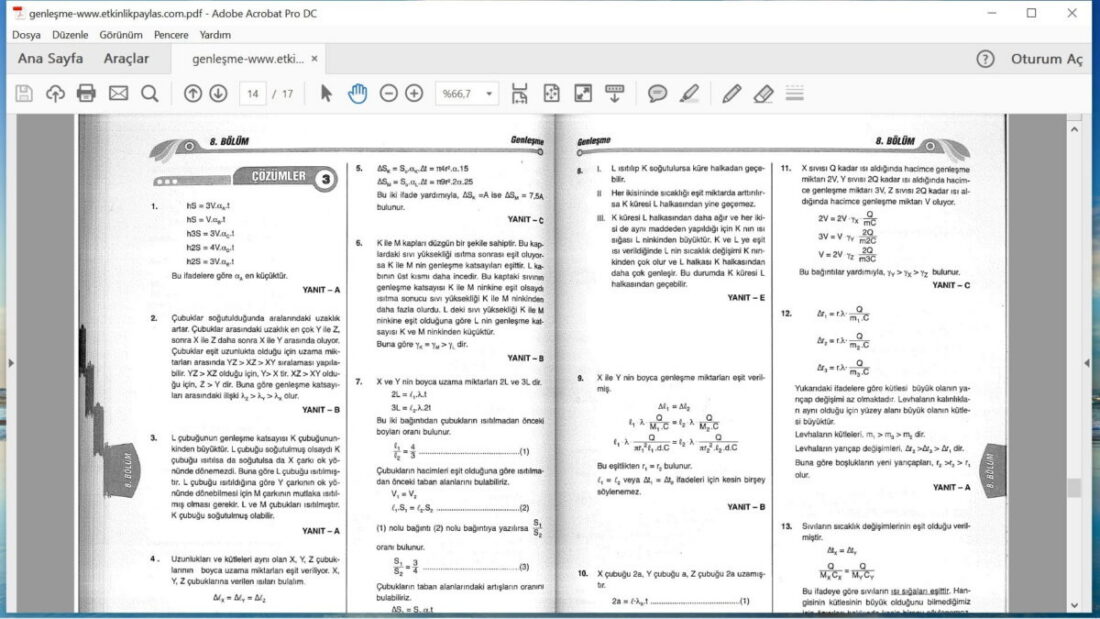Activate the Hand pan tool

point(357,93)
